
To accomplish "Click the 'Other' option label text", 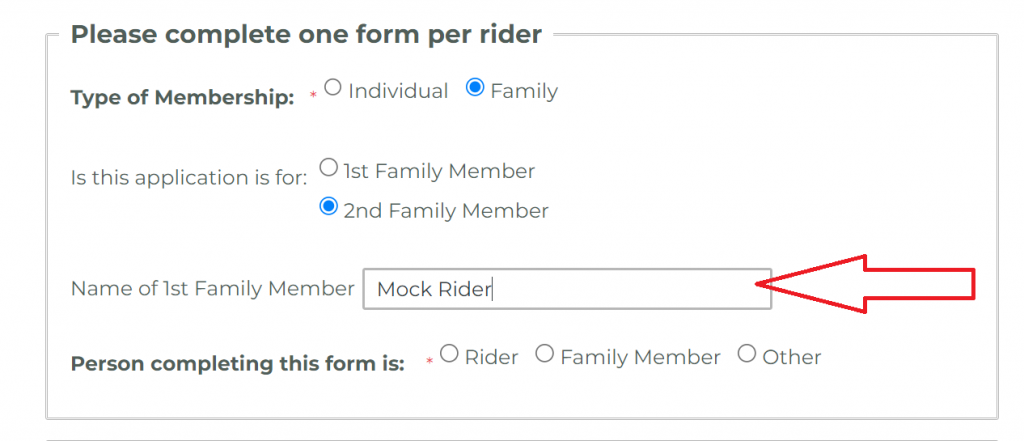I will point(791,357).
